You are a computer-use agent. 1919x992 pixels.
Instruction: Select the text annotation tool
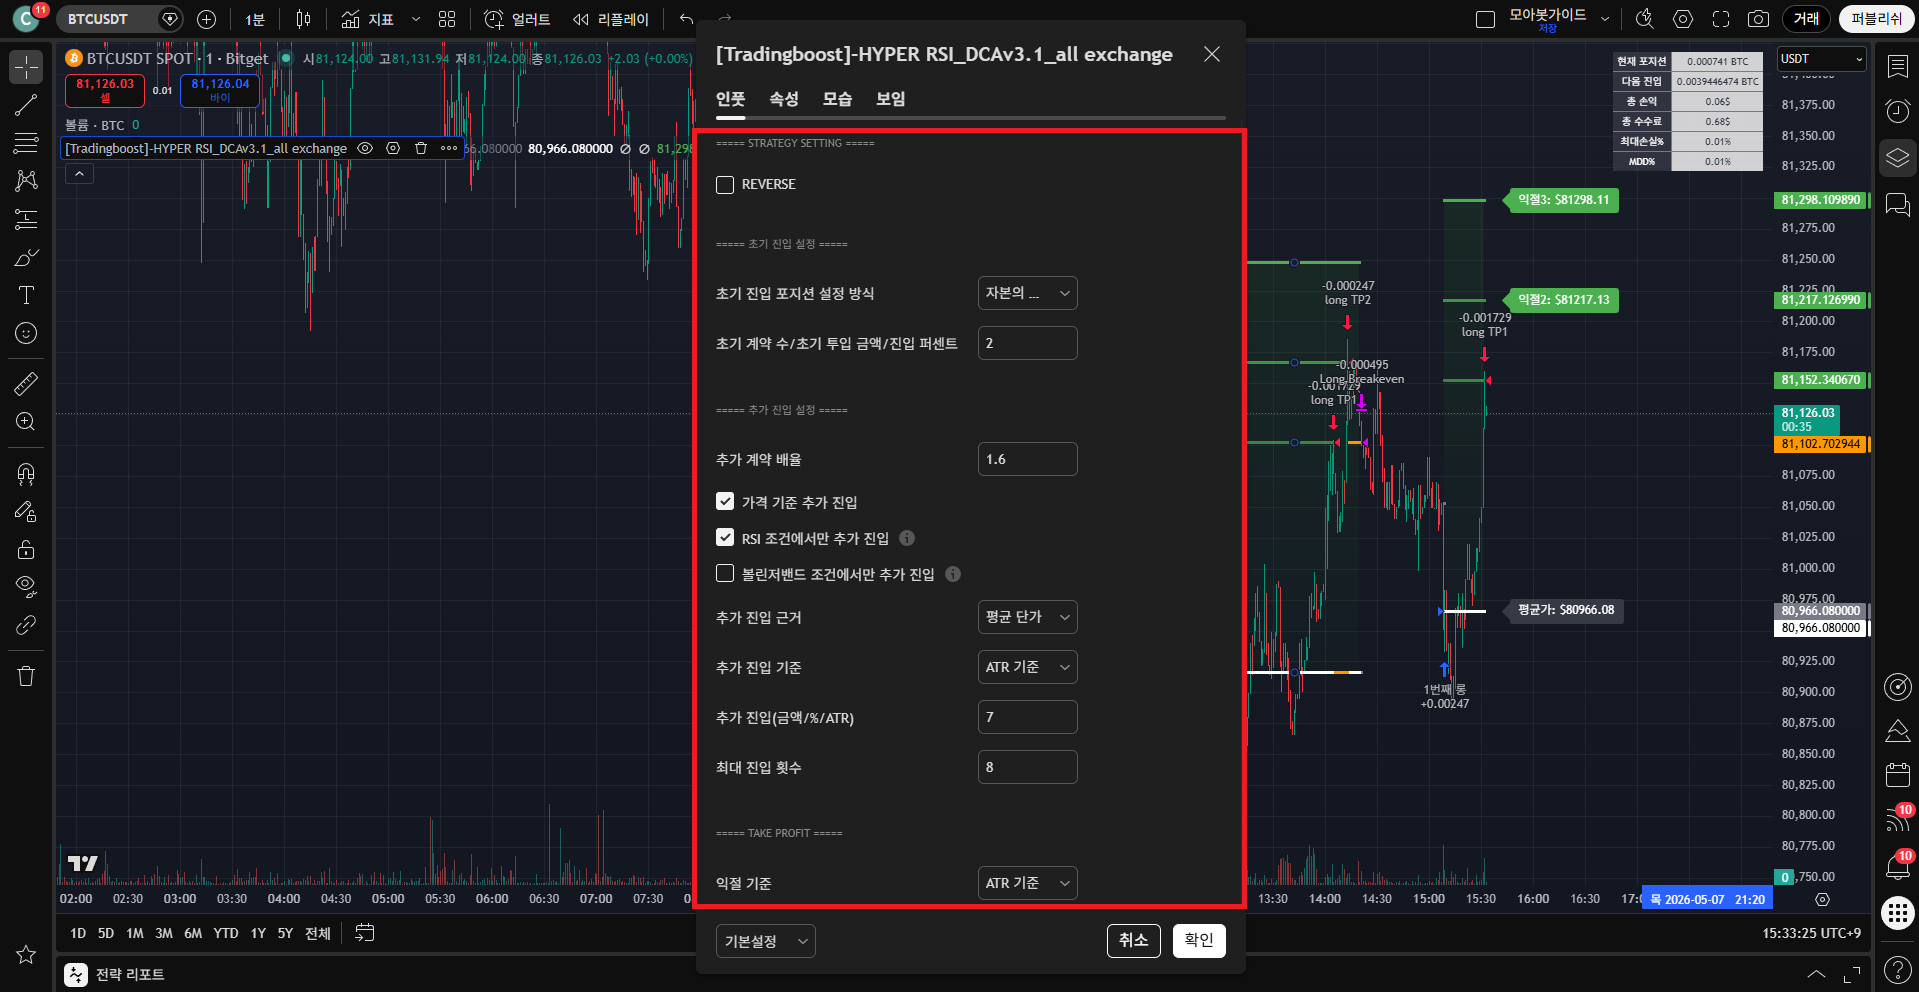click(26, 295)
